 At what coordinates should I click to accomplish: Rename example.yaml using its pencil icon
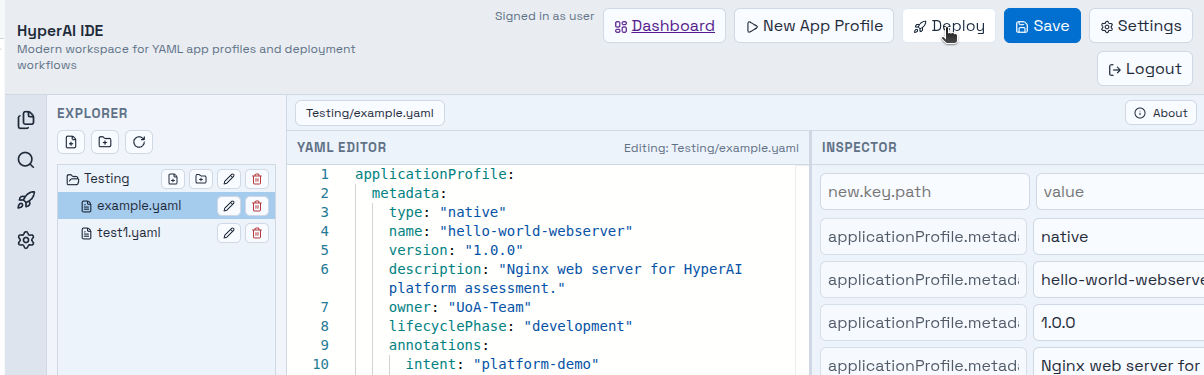[x=229, y=206]
